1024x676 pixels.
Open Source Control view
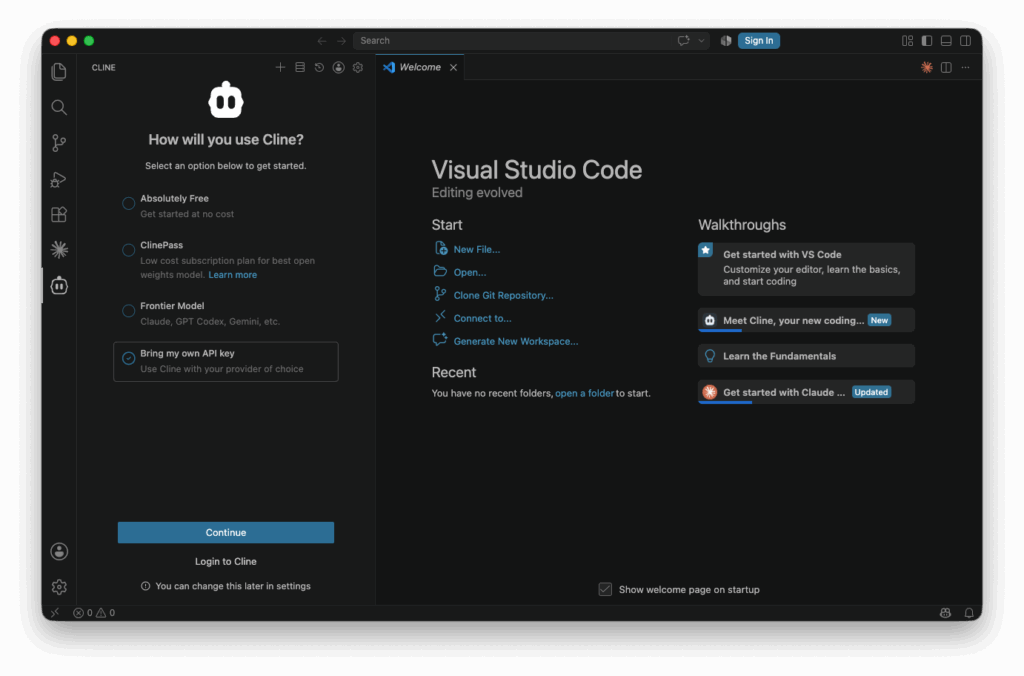click(x=59, y=143)
